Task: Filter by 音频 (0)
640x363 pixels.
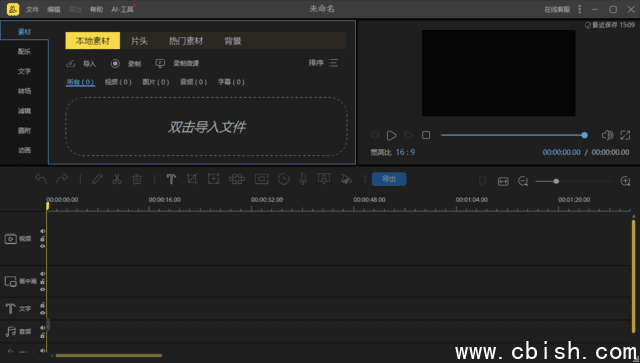Action: [193, 82]
